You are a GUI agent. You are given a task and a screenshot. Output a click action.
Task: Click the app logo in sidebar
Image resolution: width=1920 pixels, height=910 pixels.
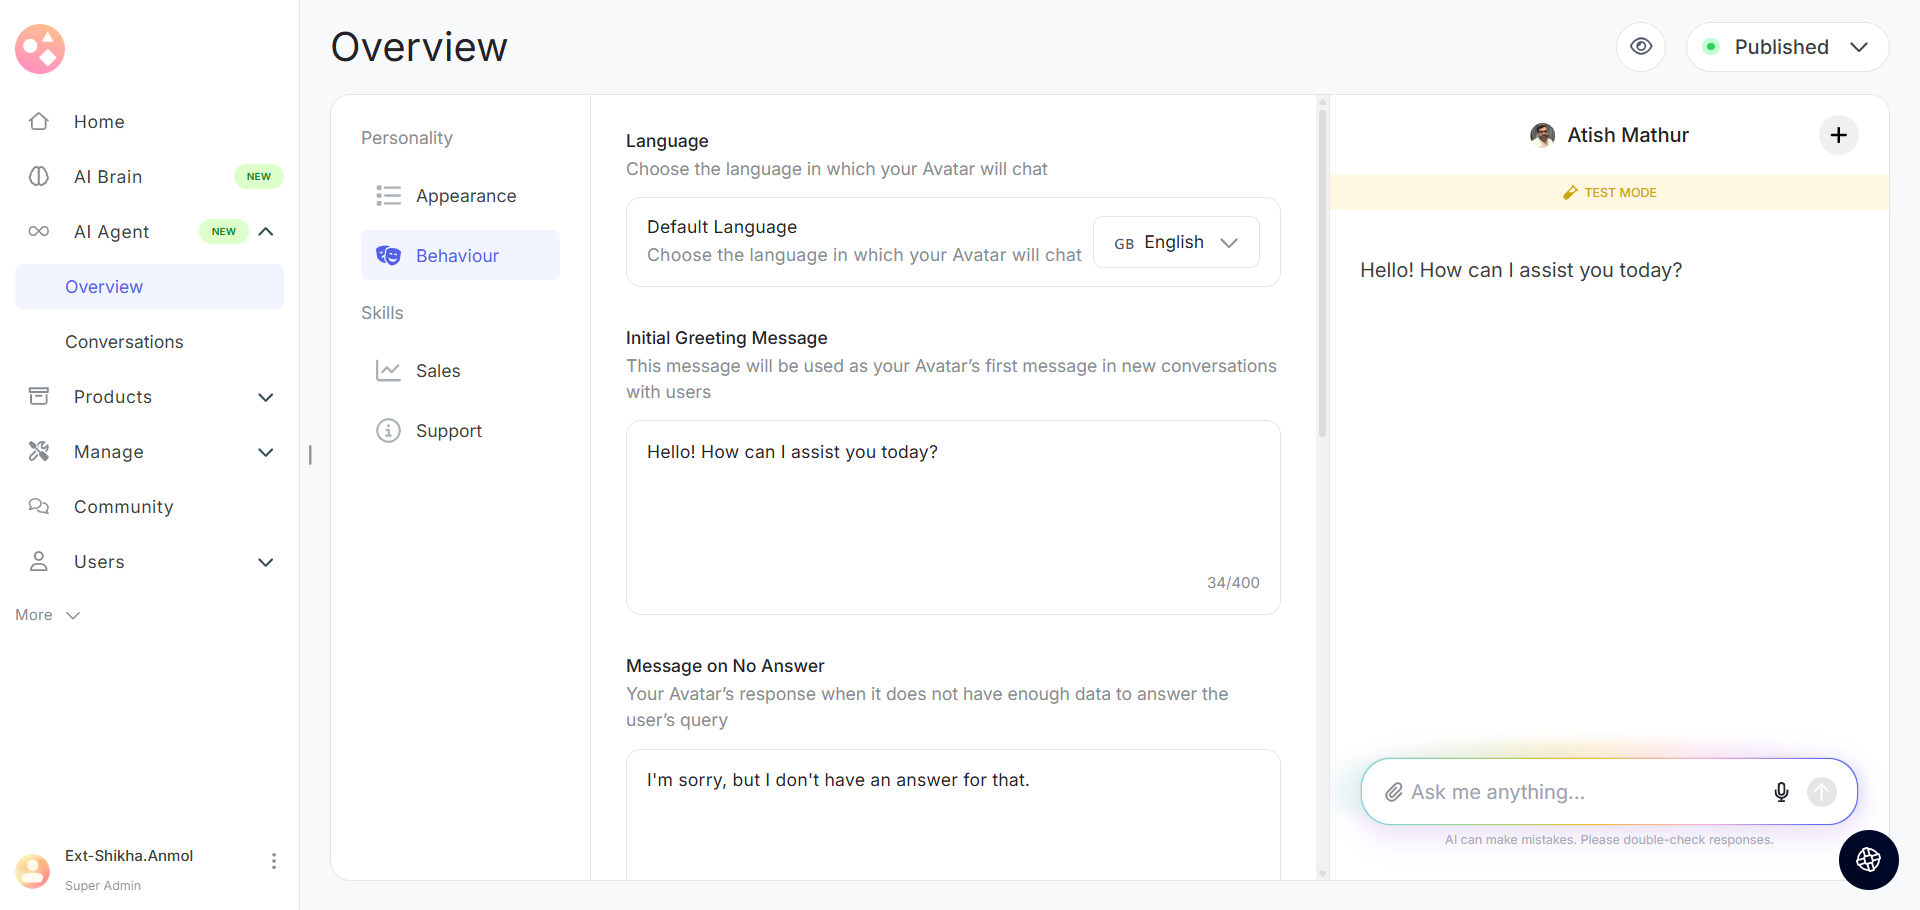coord(40,49)
